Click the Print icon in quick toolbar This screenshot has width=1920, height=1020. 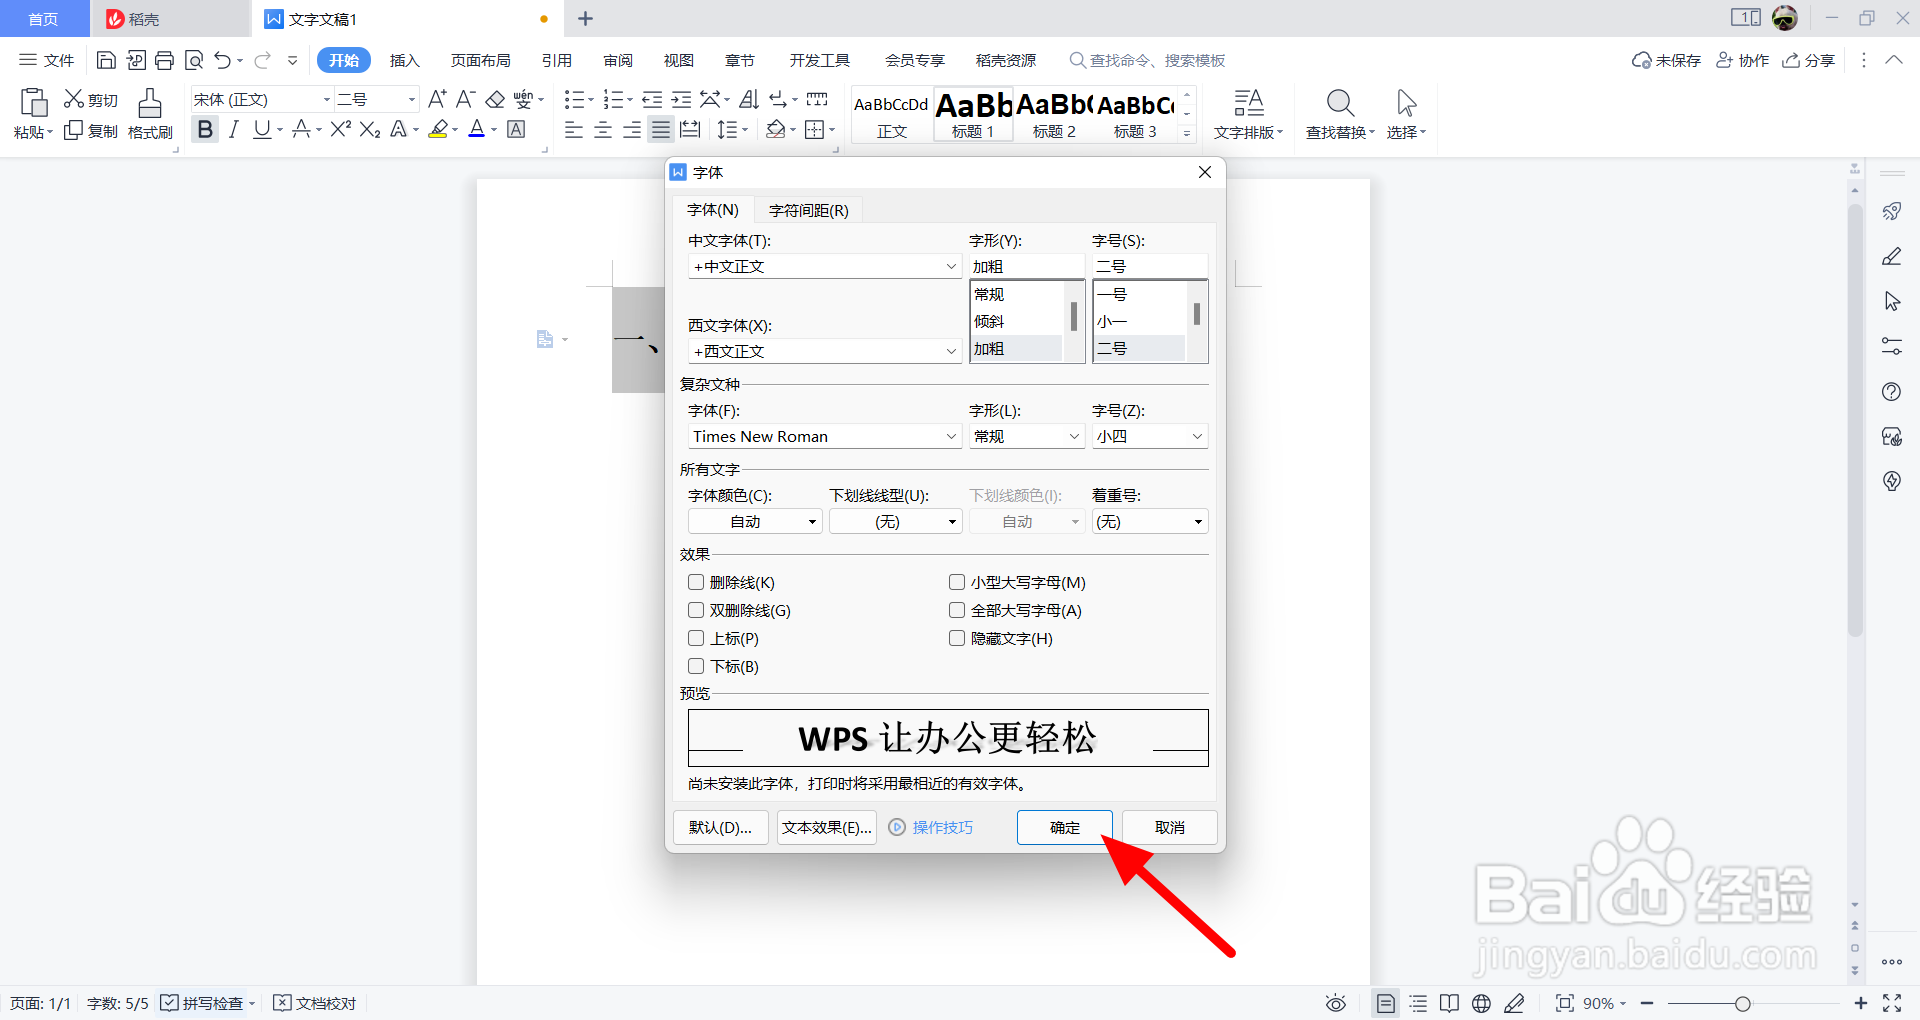coord(165,61)
